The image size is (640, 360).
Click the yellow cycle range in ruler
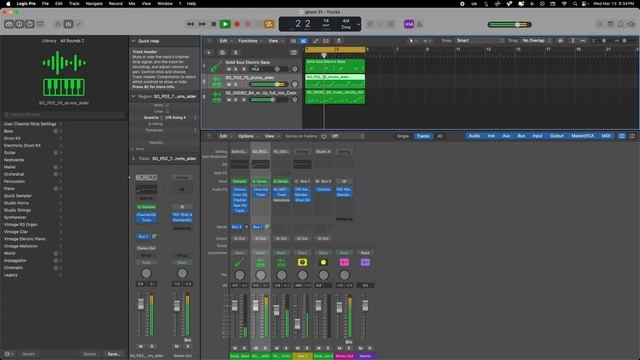tap(335, 49)
